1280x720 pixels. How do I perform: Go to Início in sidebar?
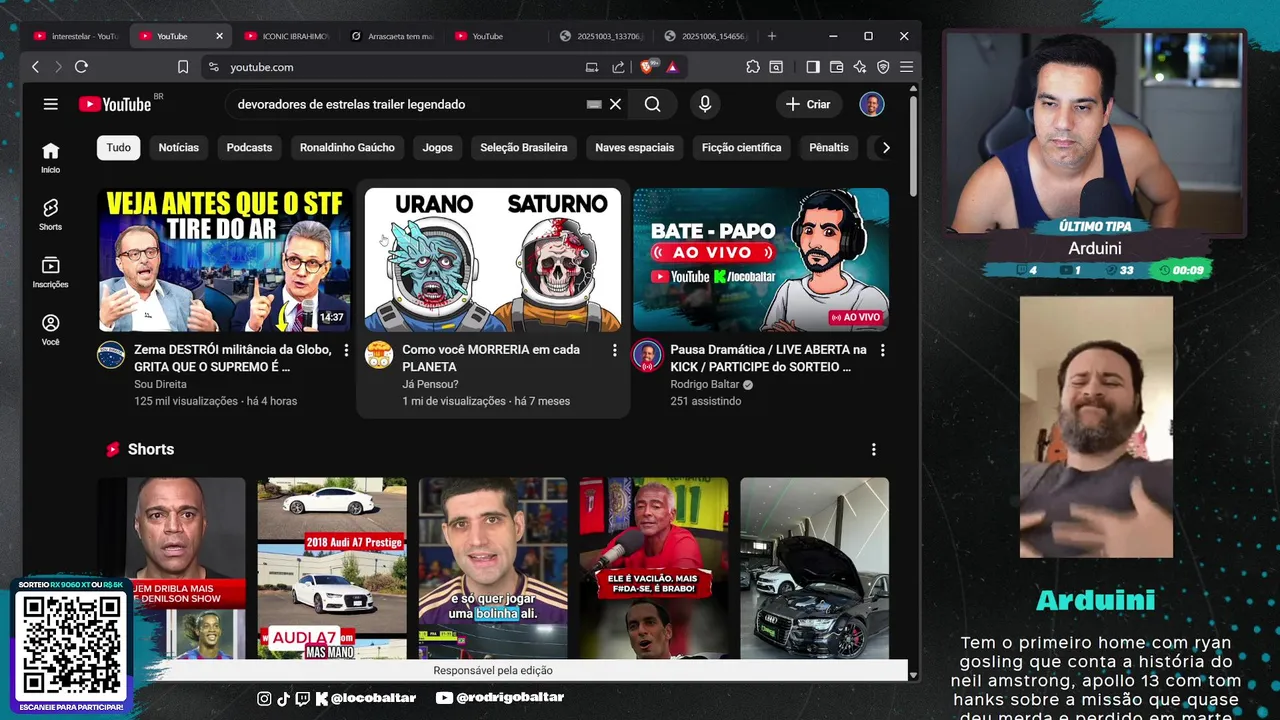pyautogui.click(x=50, y=157)
